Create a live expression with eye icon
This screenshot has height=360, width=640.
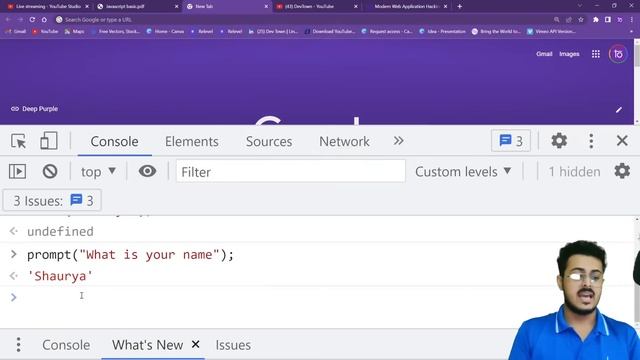point(147,171)
